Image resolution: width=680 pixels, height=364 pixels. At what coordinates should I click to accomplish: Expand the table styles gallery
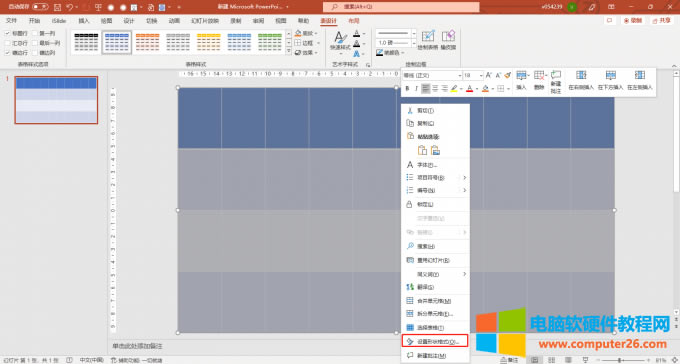click(x=289, y=52)
